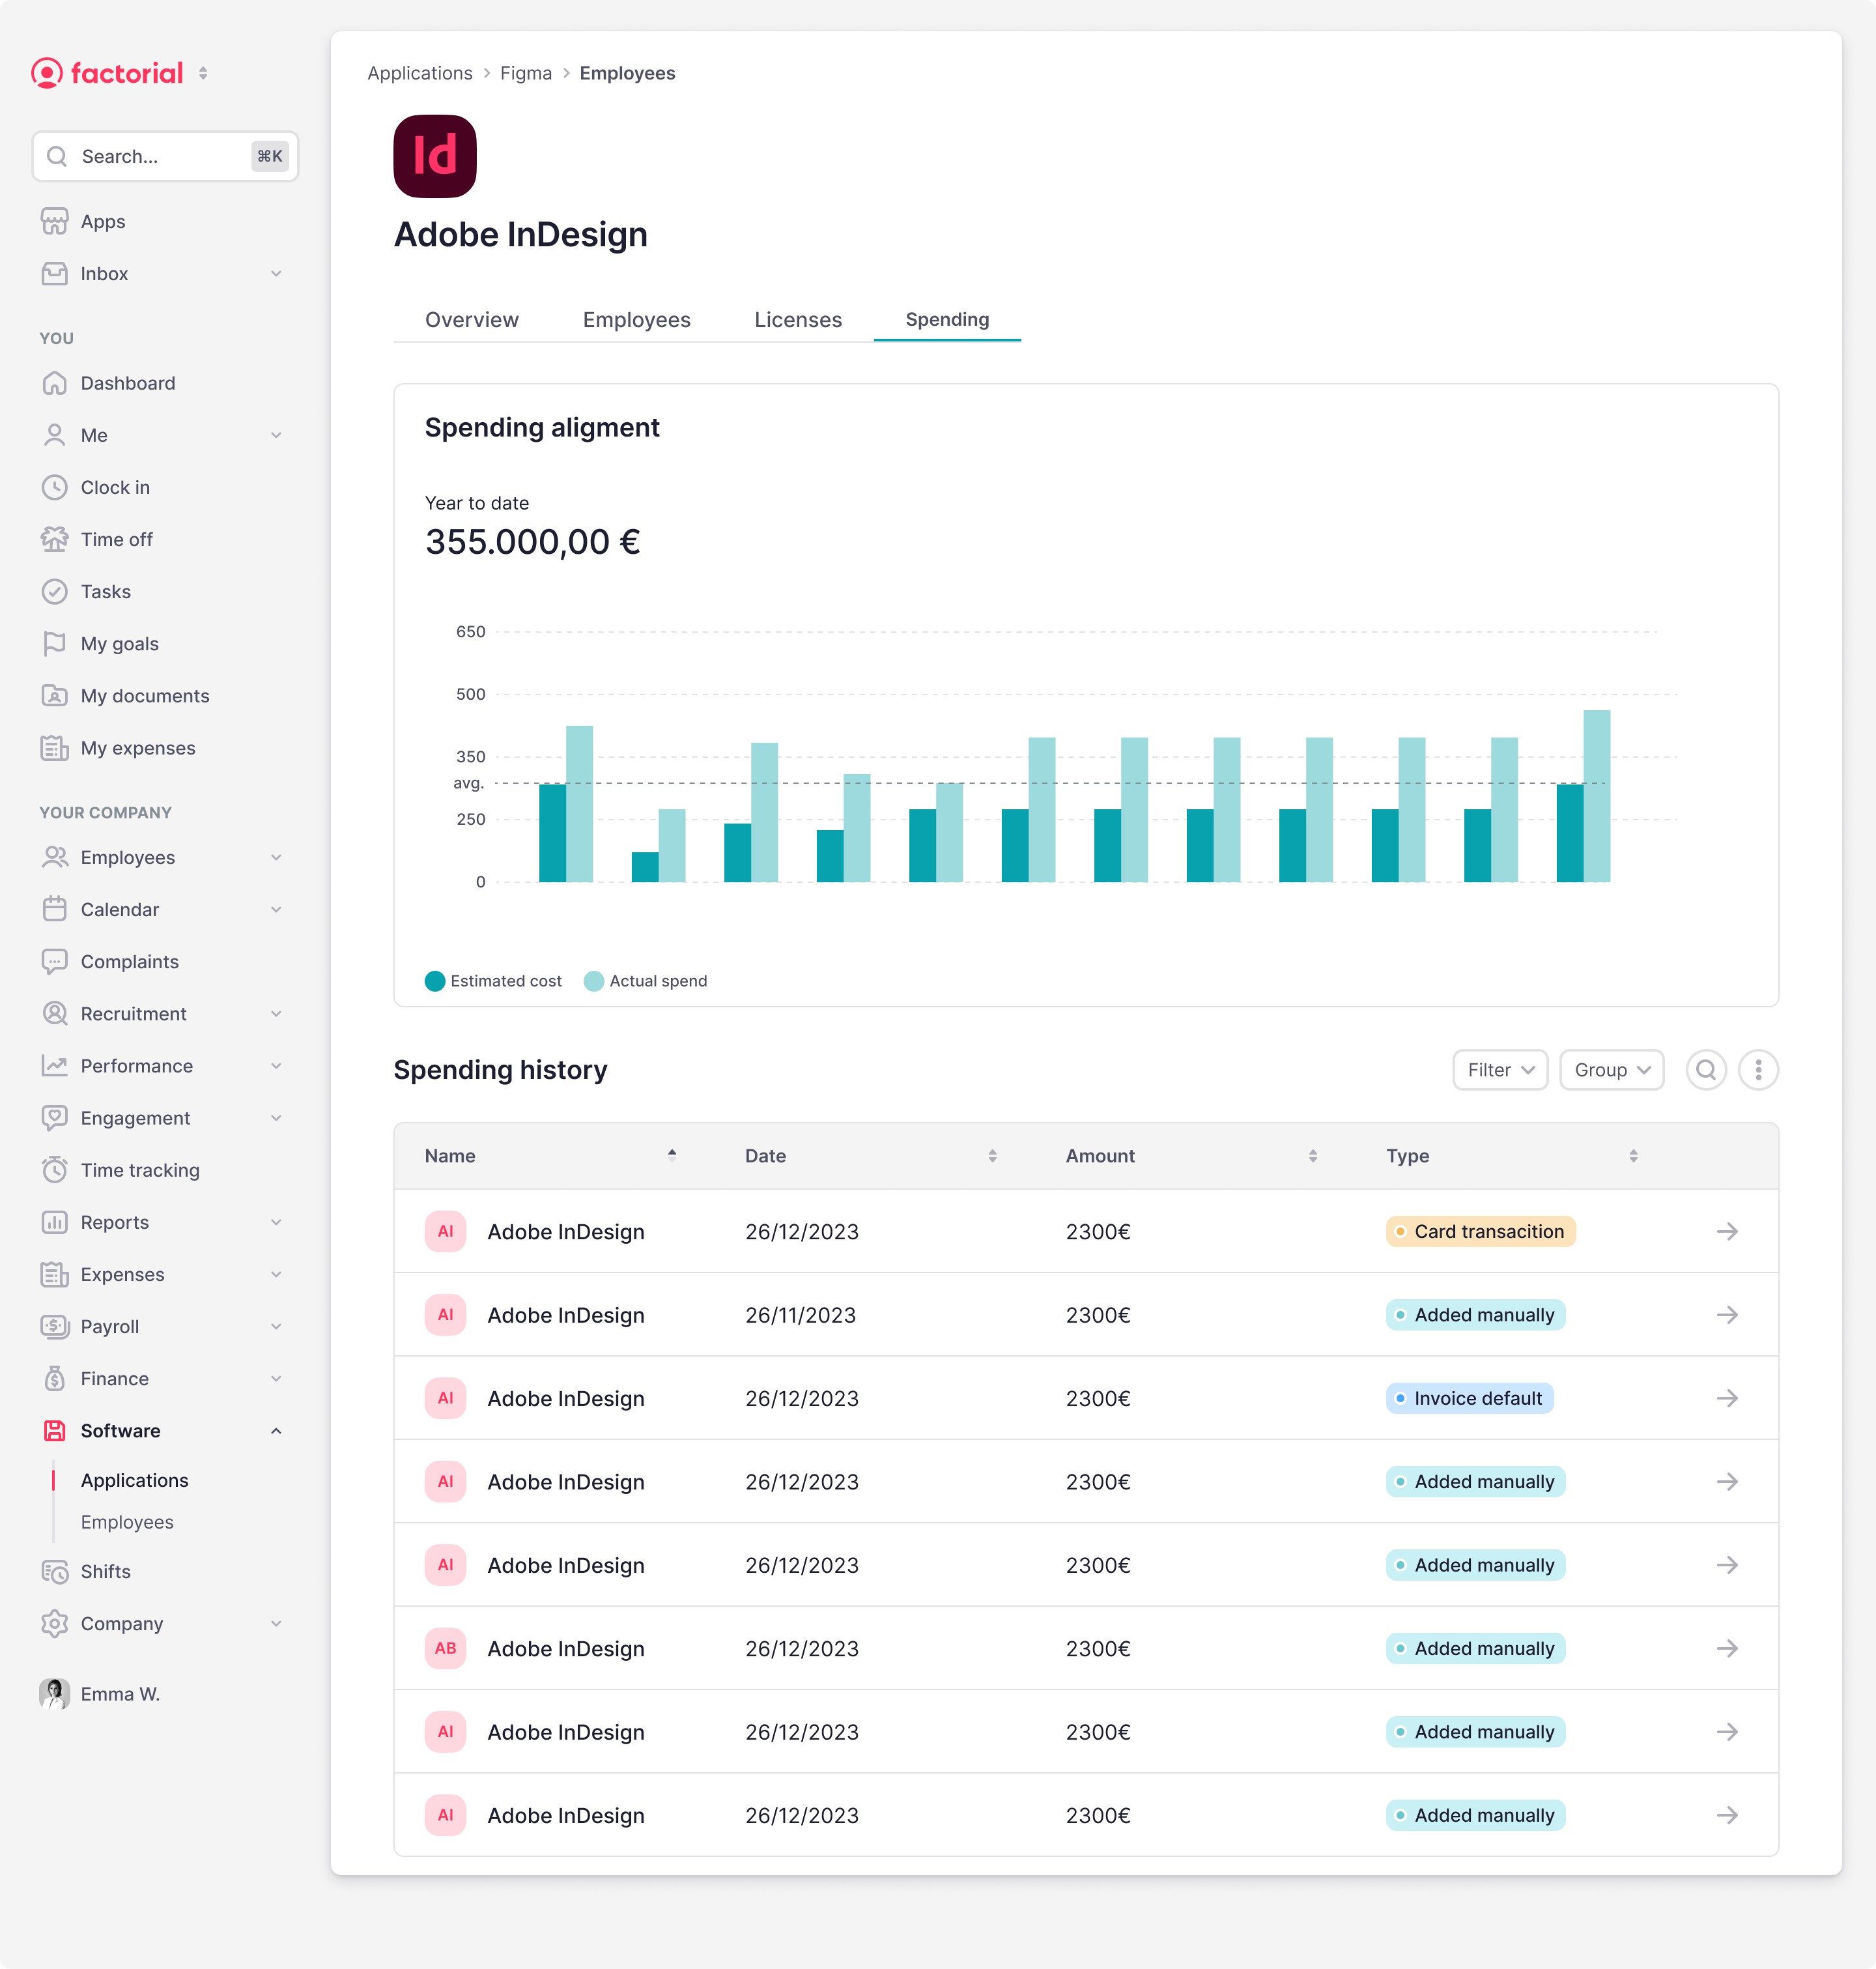Switch to the Licenses tab

[798, 319]
